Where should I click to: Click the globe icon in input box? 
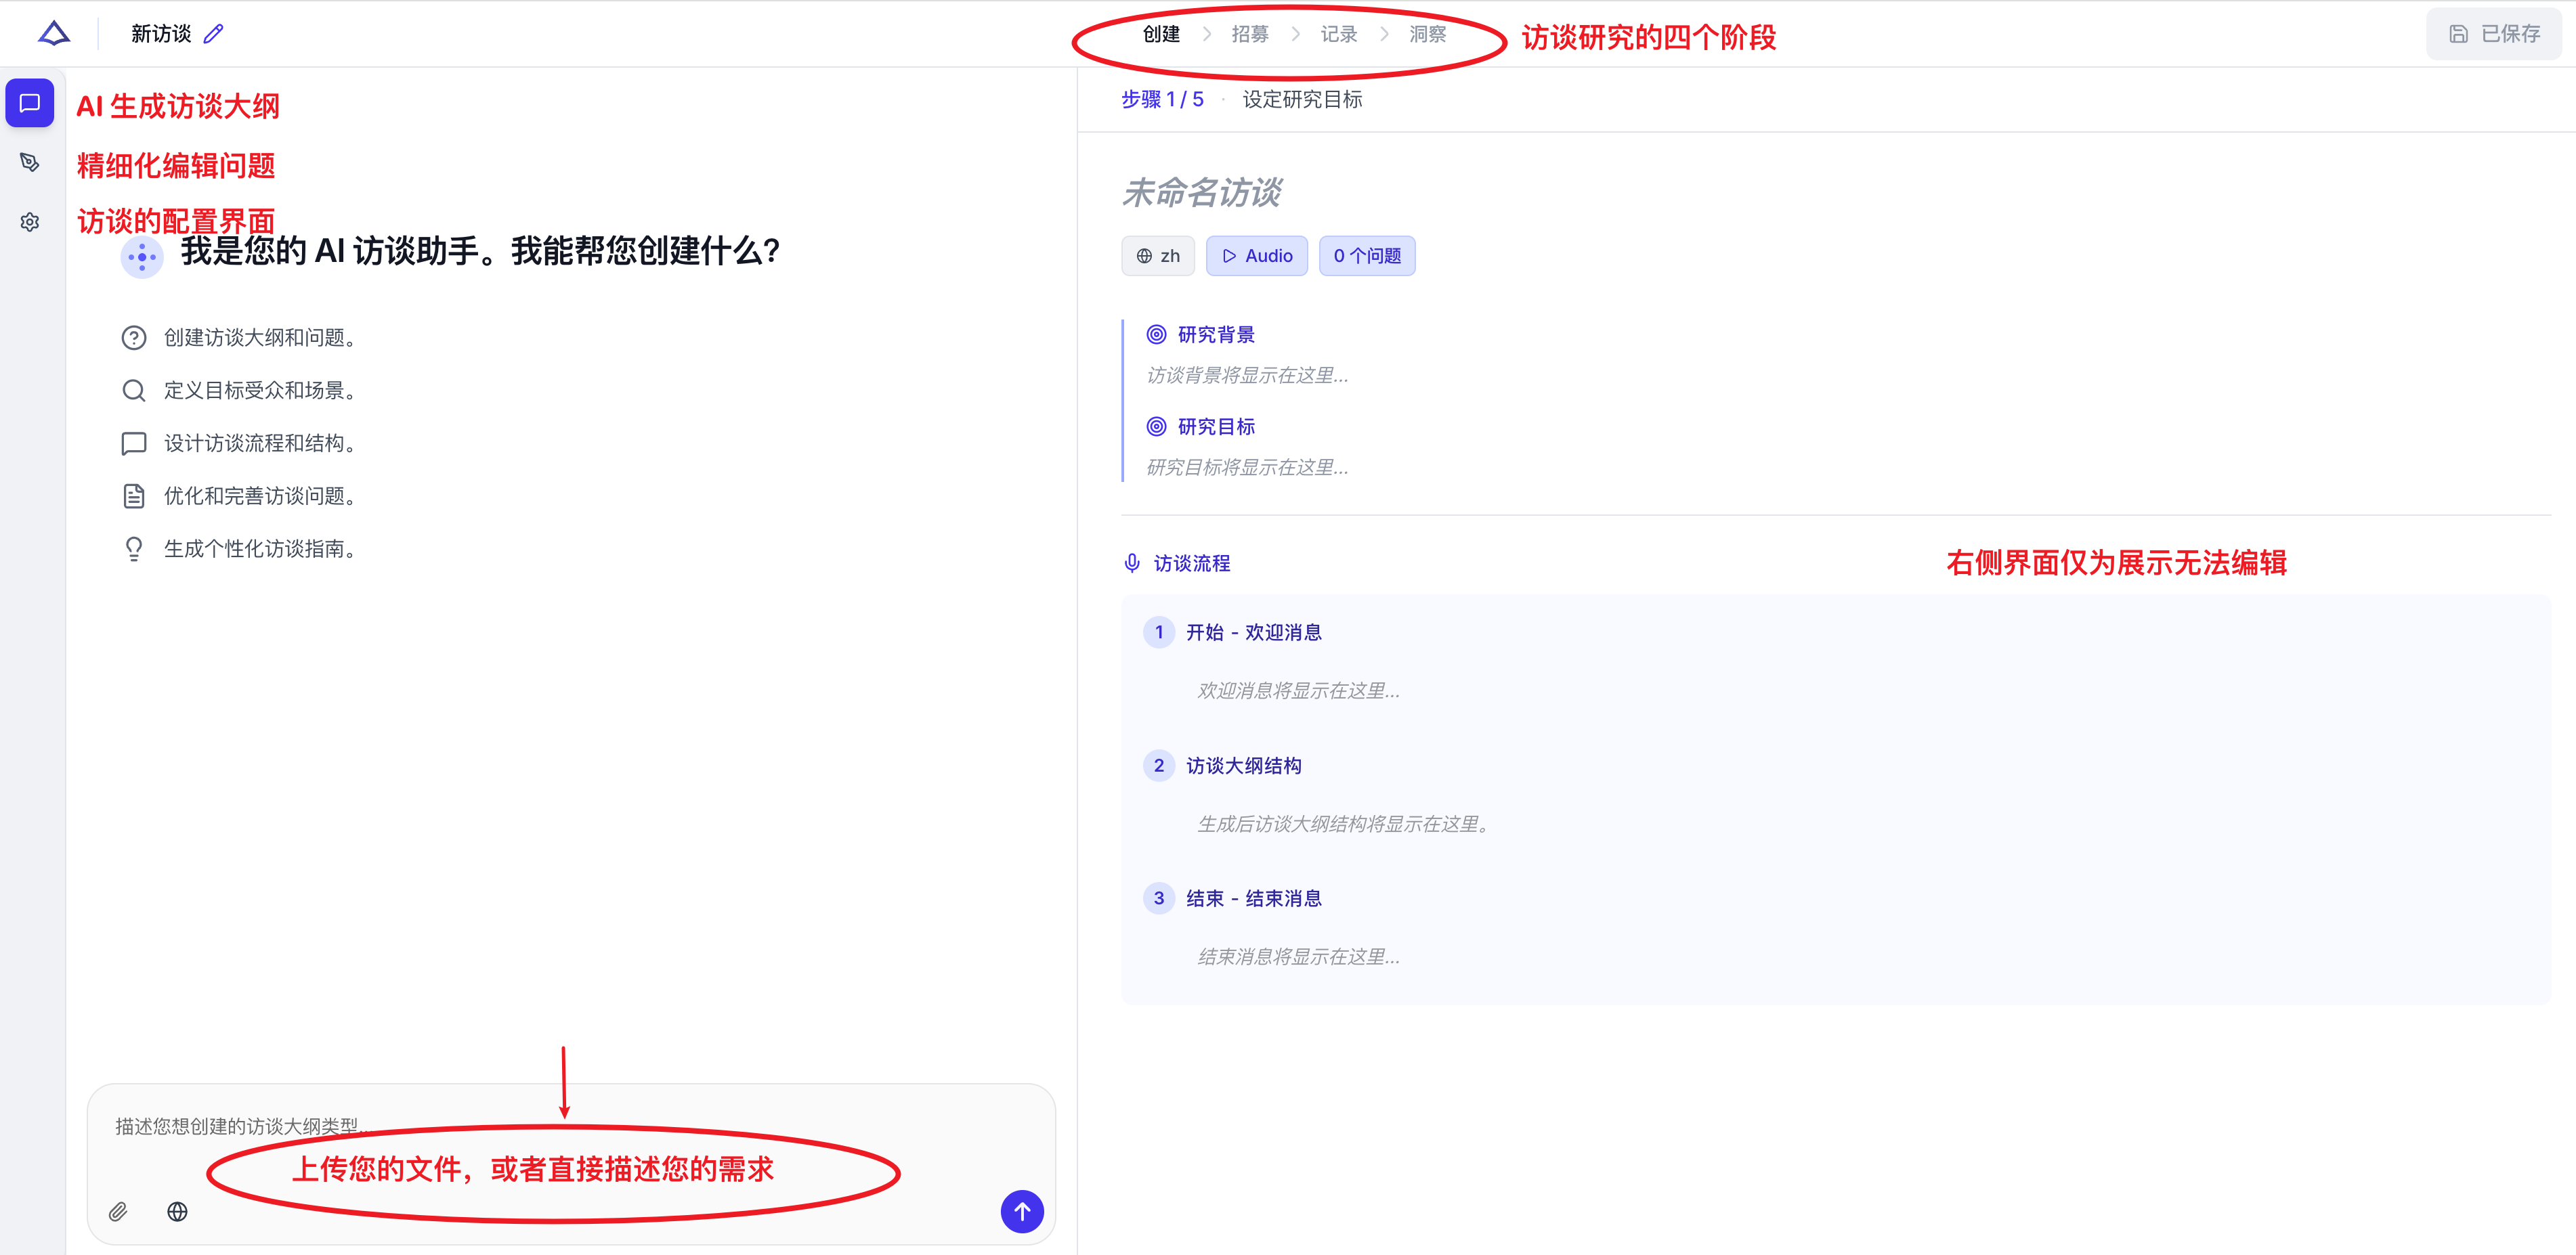click(x=177, y=1212)
